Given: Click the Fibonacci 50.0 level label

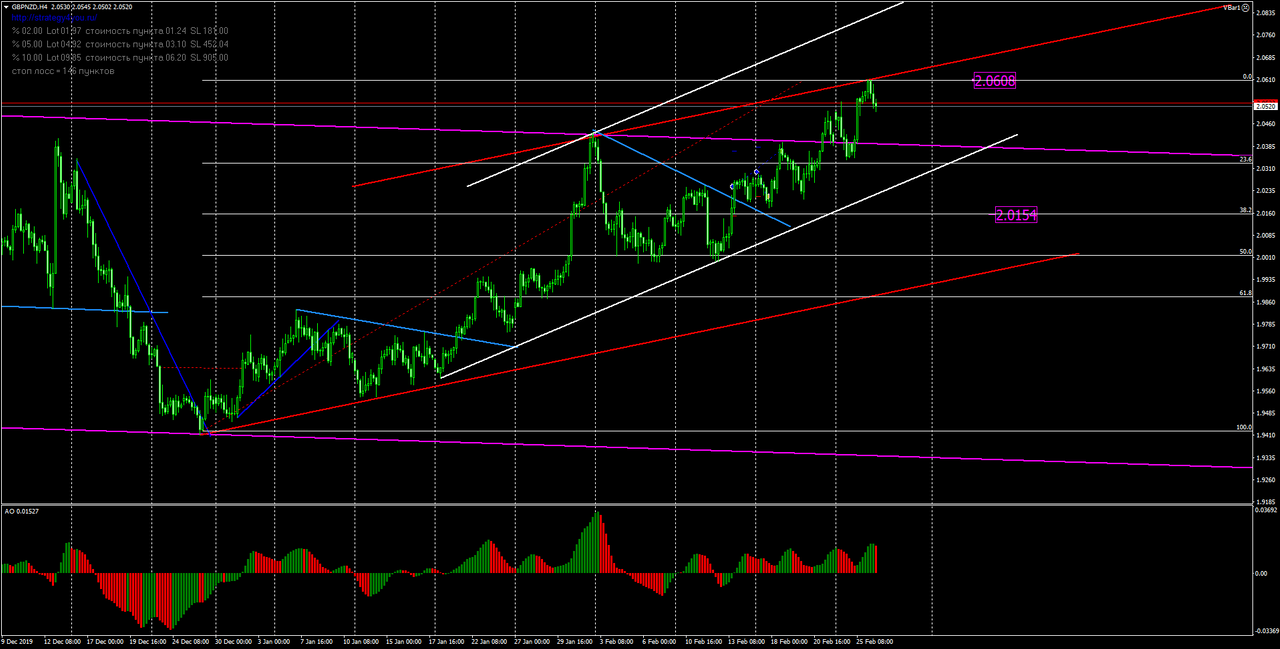Looking at the screenshot, I should [1245, 252].
